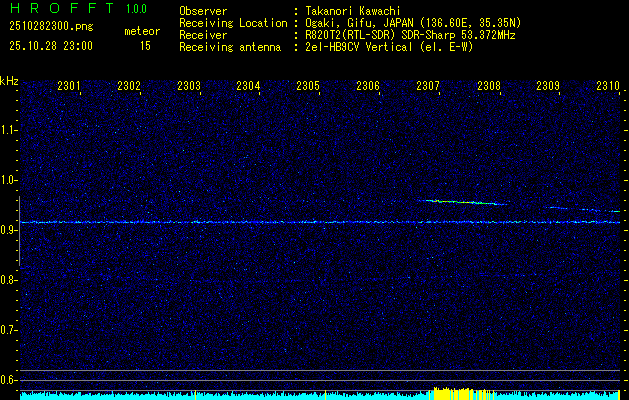Click the 2310 time marker
This screenshot has width=629, height=400.
point(607,87)
